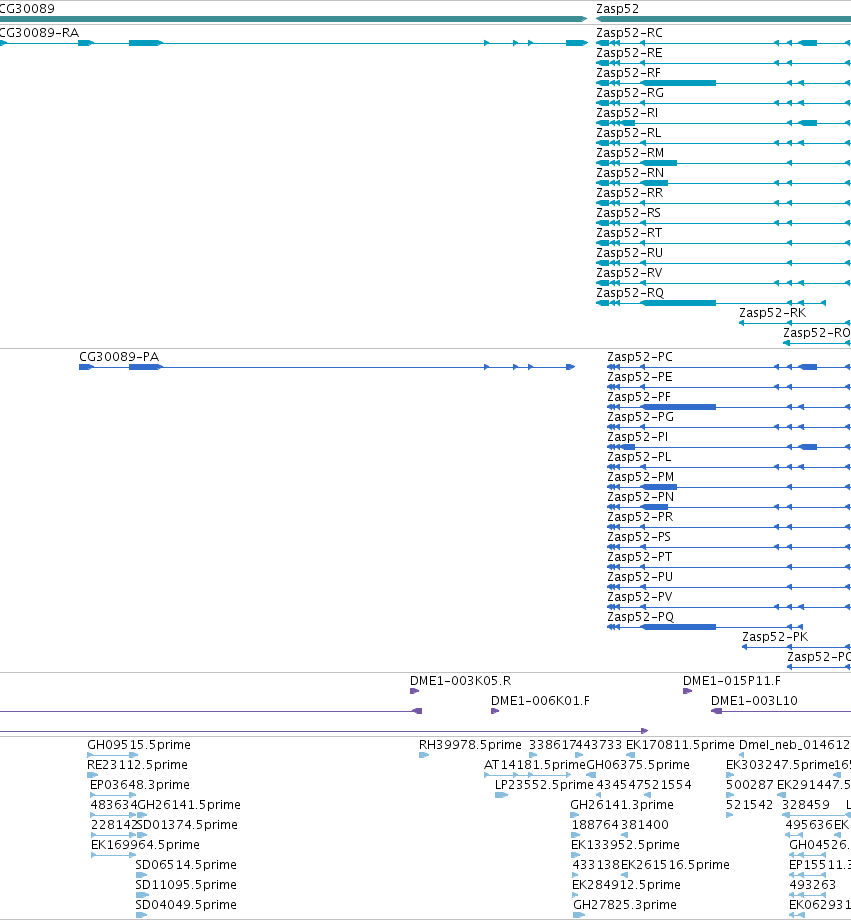Click the EK170811.5prime EST label
Viewport: 851px width, 920px height.
coord(680,745)
